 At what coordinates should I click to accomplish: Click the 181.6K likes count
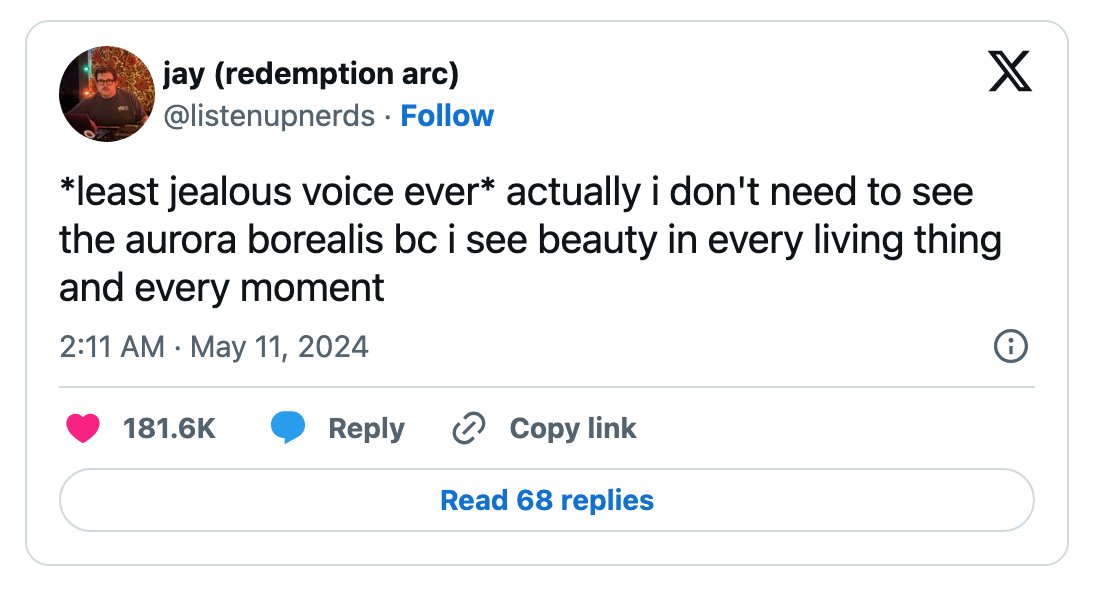tap(169, 429)
